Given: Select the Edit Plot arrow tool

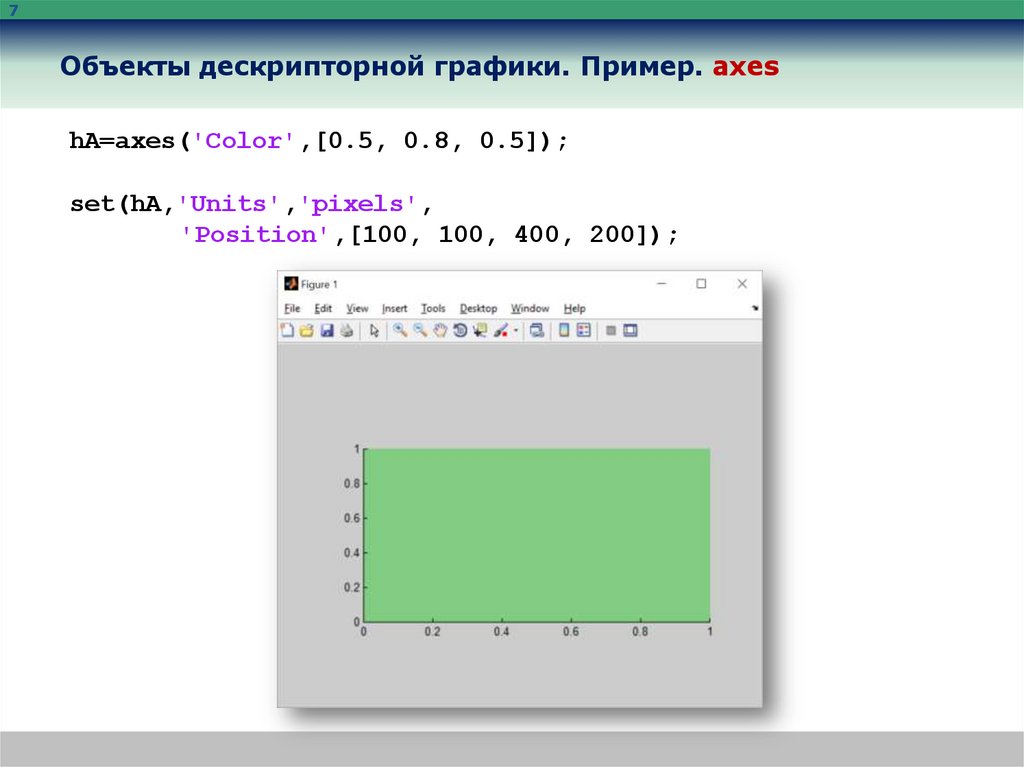Looking at the screenshot, I should (x=374, y=331).
